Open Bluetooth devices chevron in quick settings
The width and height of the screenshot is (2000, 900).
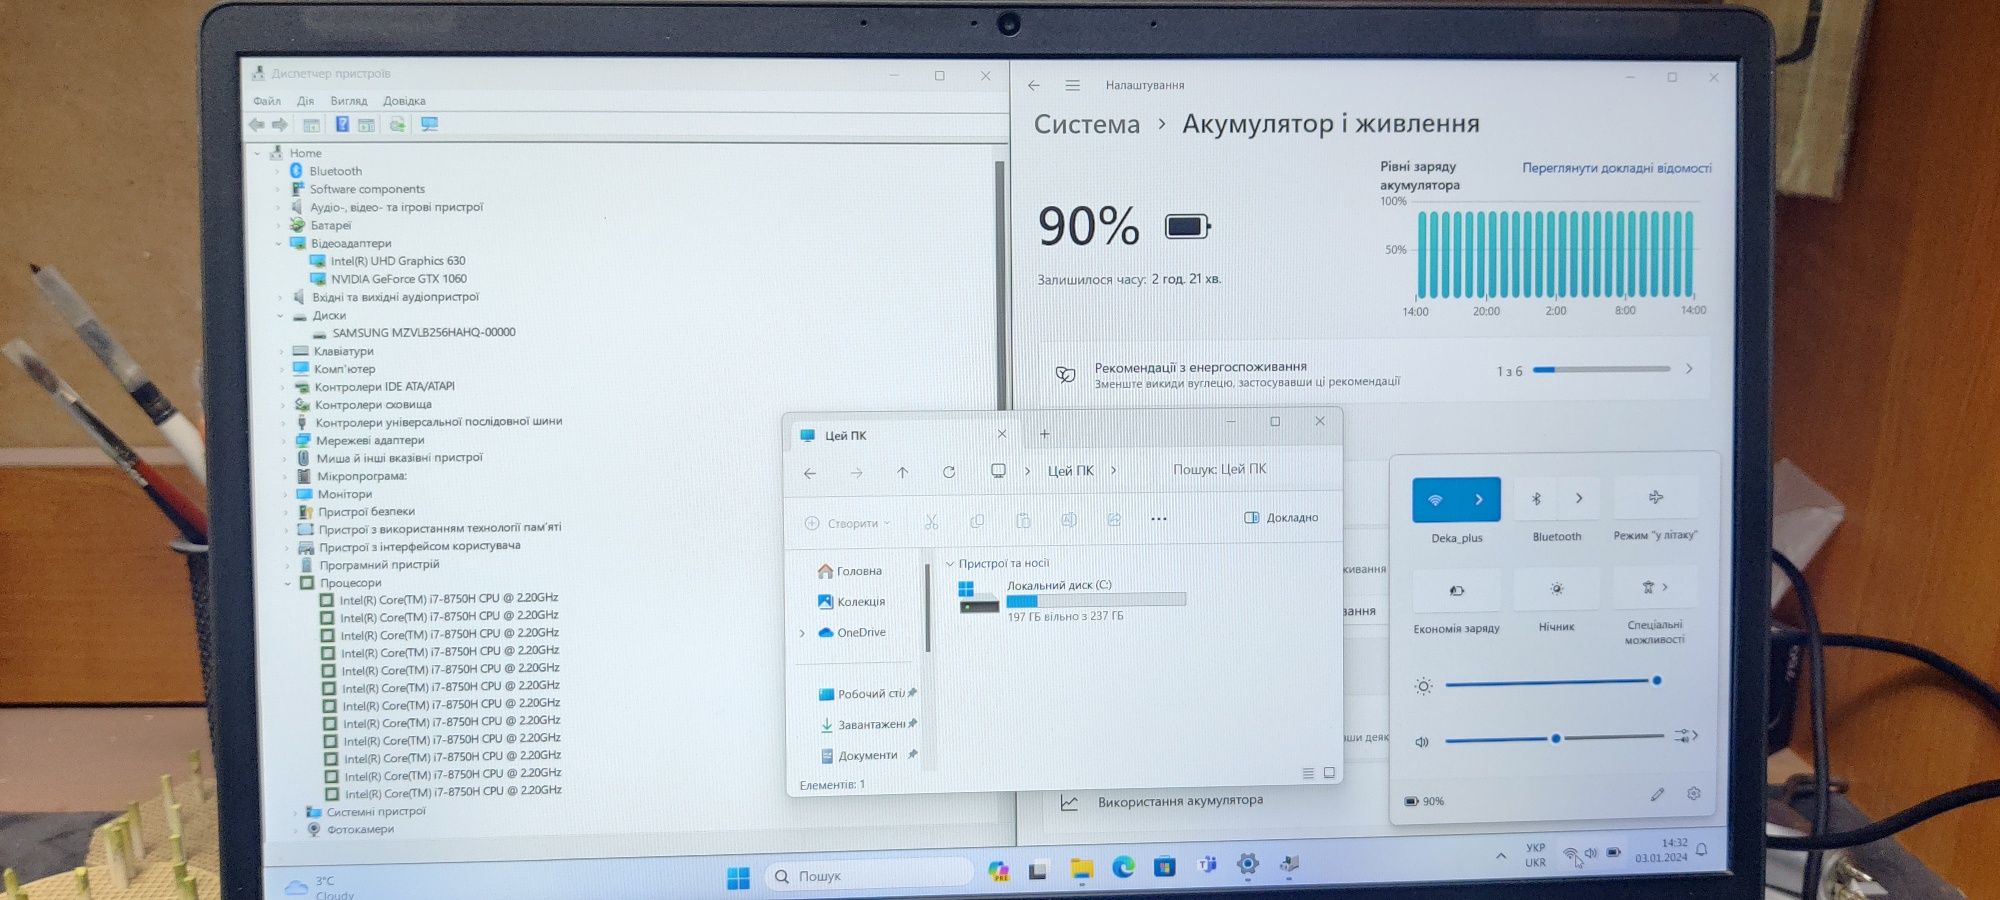[x=1579, y=498]
